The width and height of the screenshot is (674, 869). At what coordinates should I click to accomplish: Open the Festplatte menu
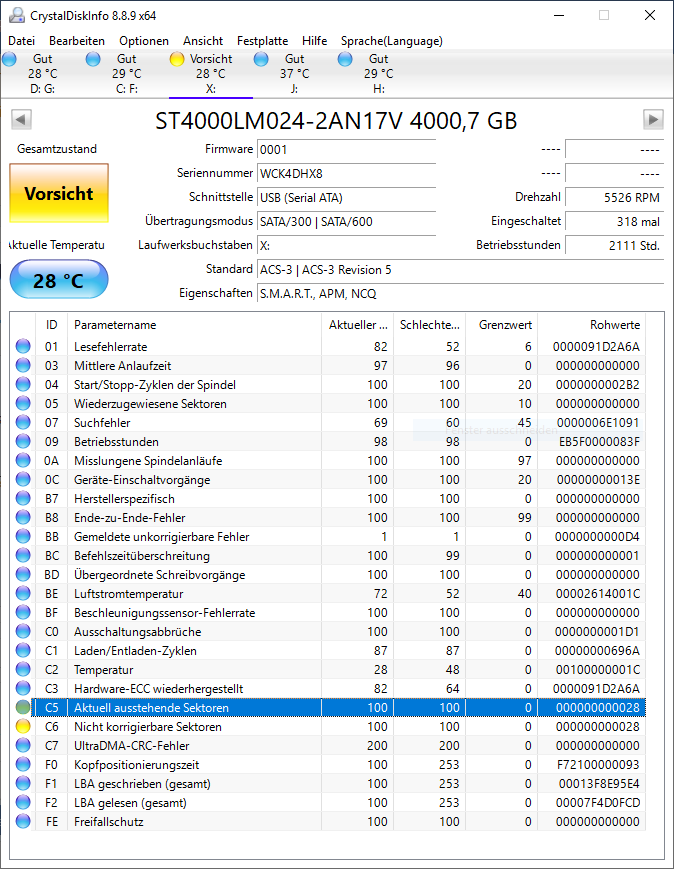[262, 41]
